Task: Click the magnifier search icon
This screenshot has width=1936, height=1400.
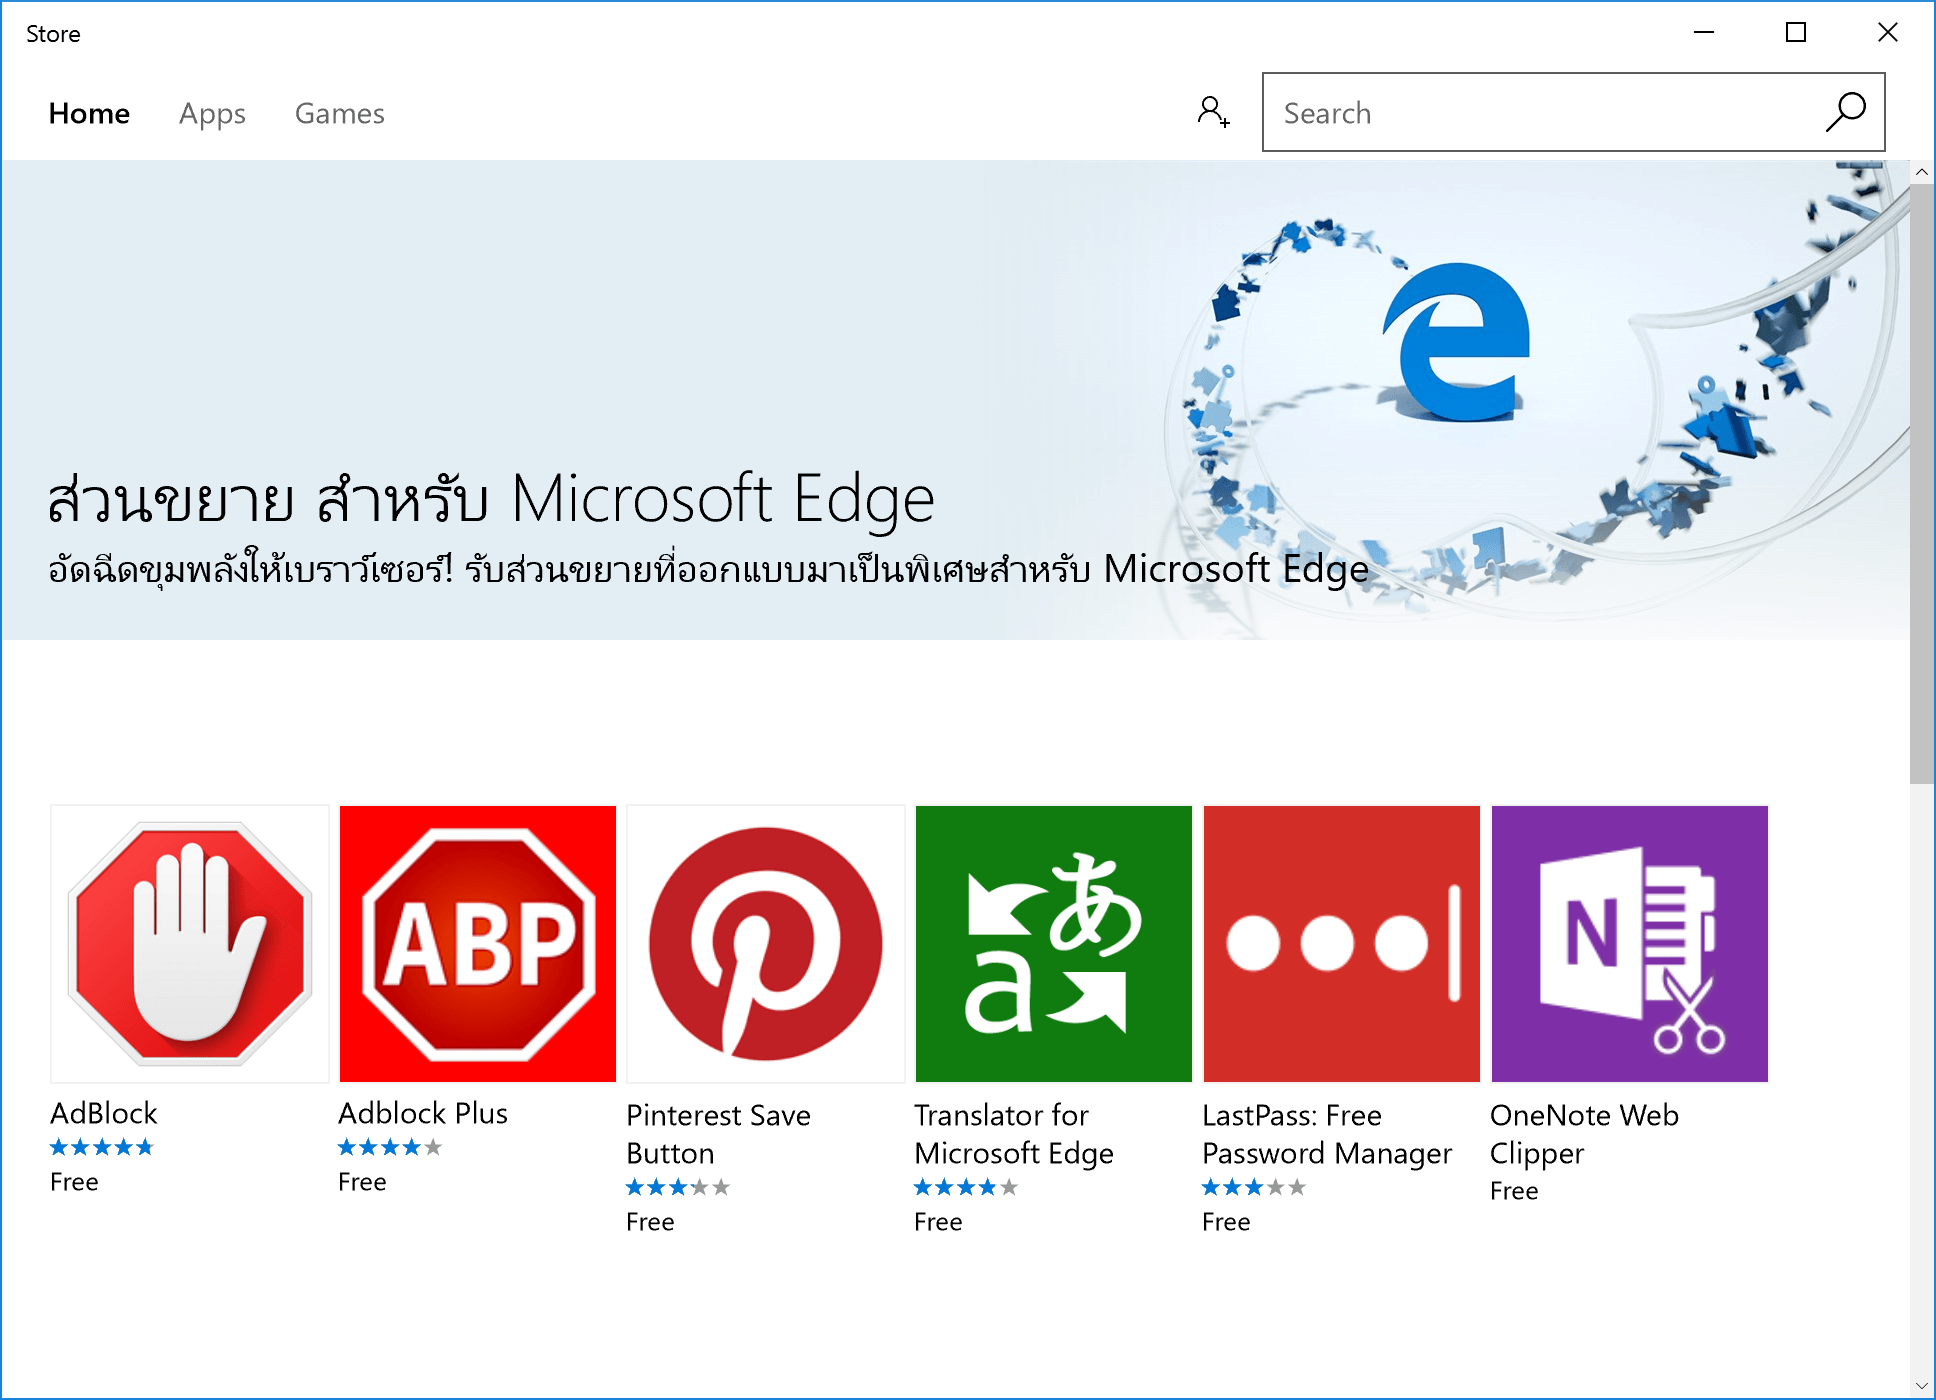Action: pyautogui.click(x=1846, y=112)
